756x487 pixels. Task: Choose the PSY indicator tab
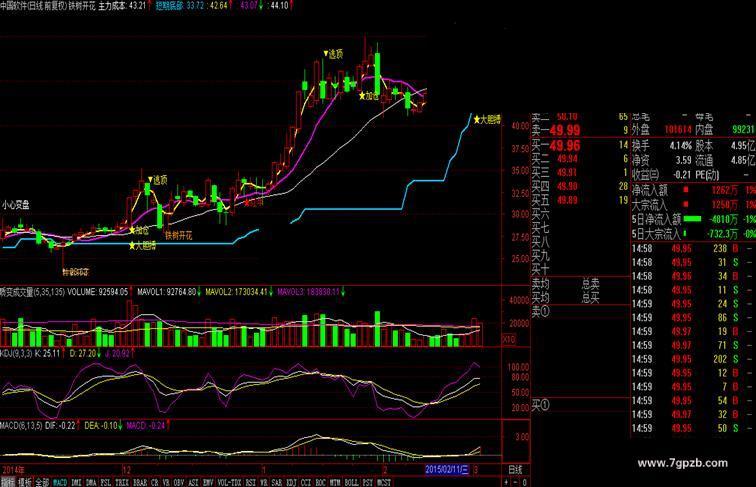367,482
